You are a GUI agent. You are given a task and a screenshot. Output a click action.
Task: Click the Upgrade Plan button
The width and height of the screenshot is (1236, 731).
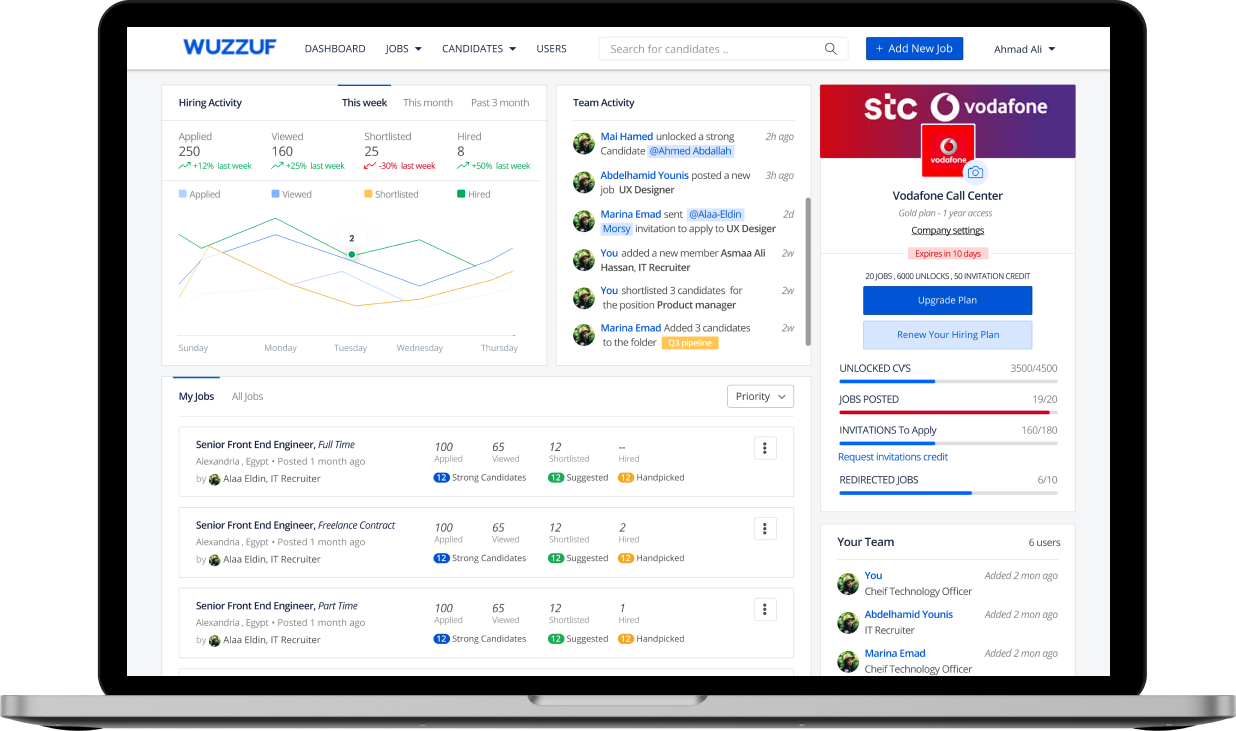click(947, 300)
